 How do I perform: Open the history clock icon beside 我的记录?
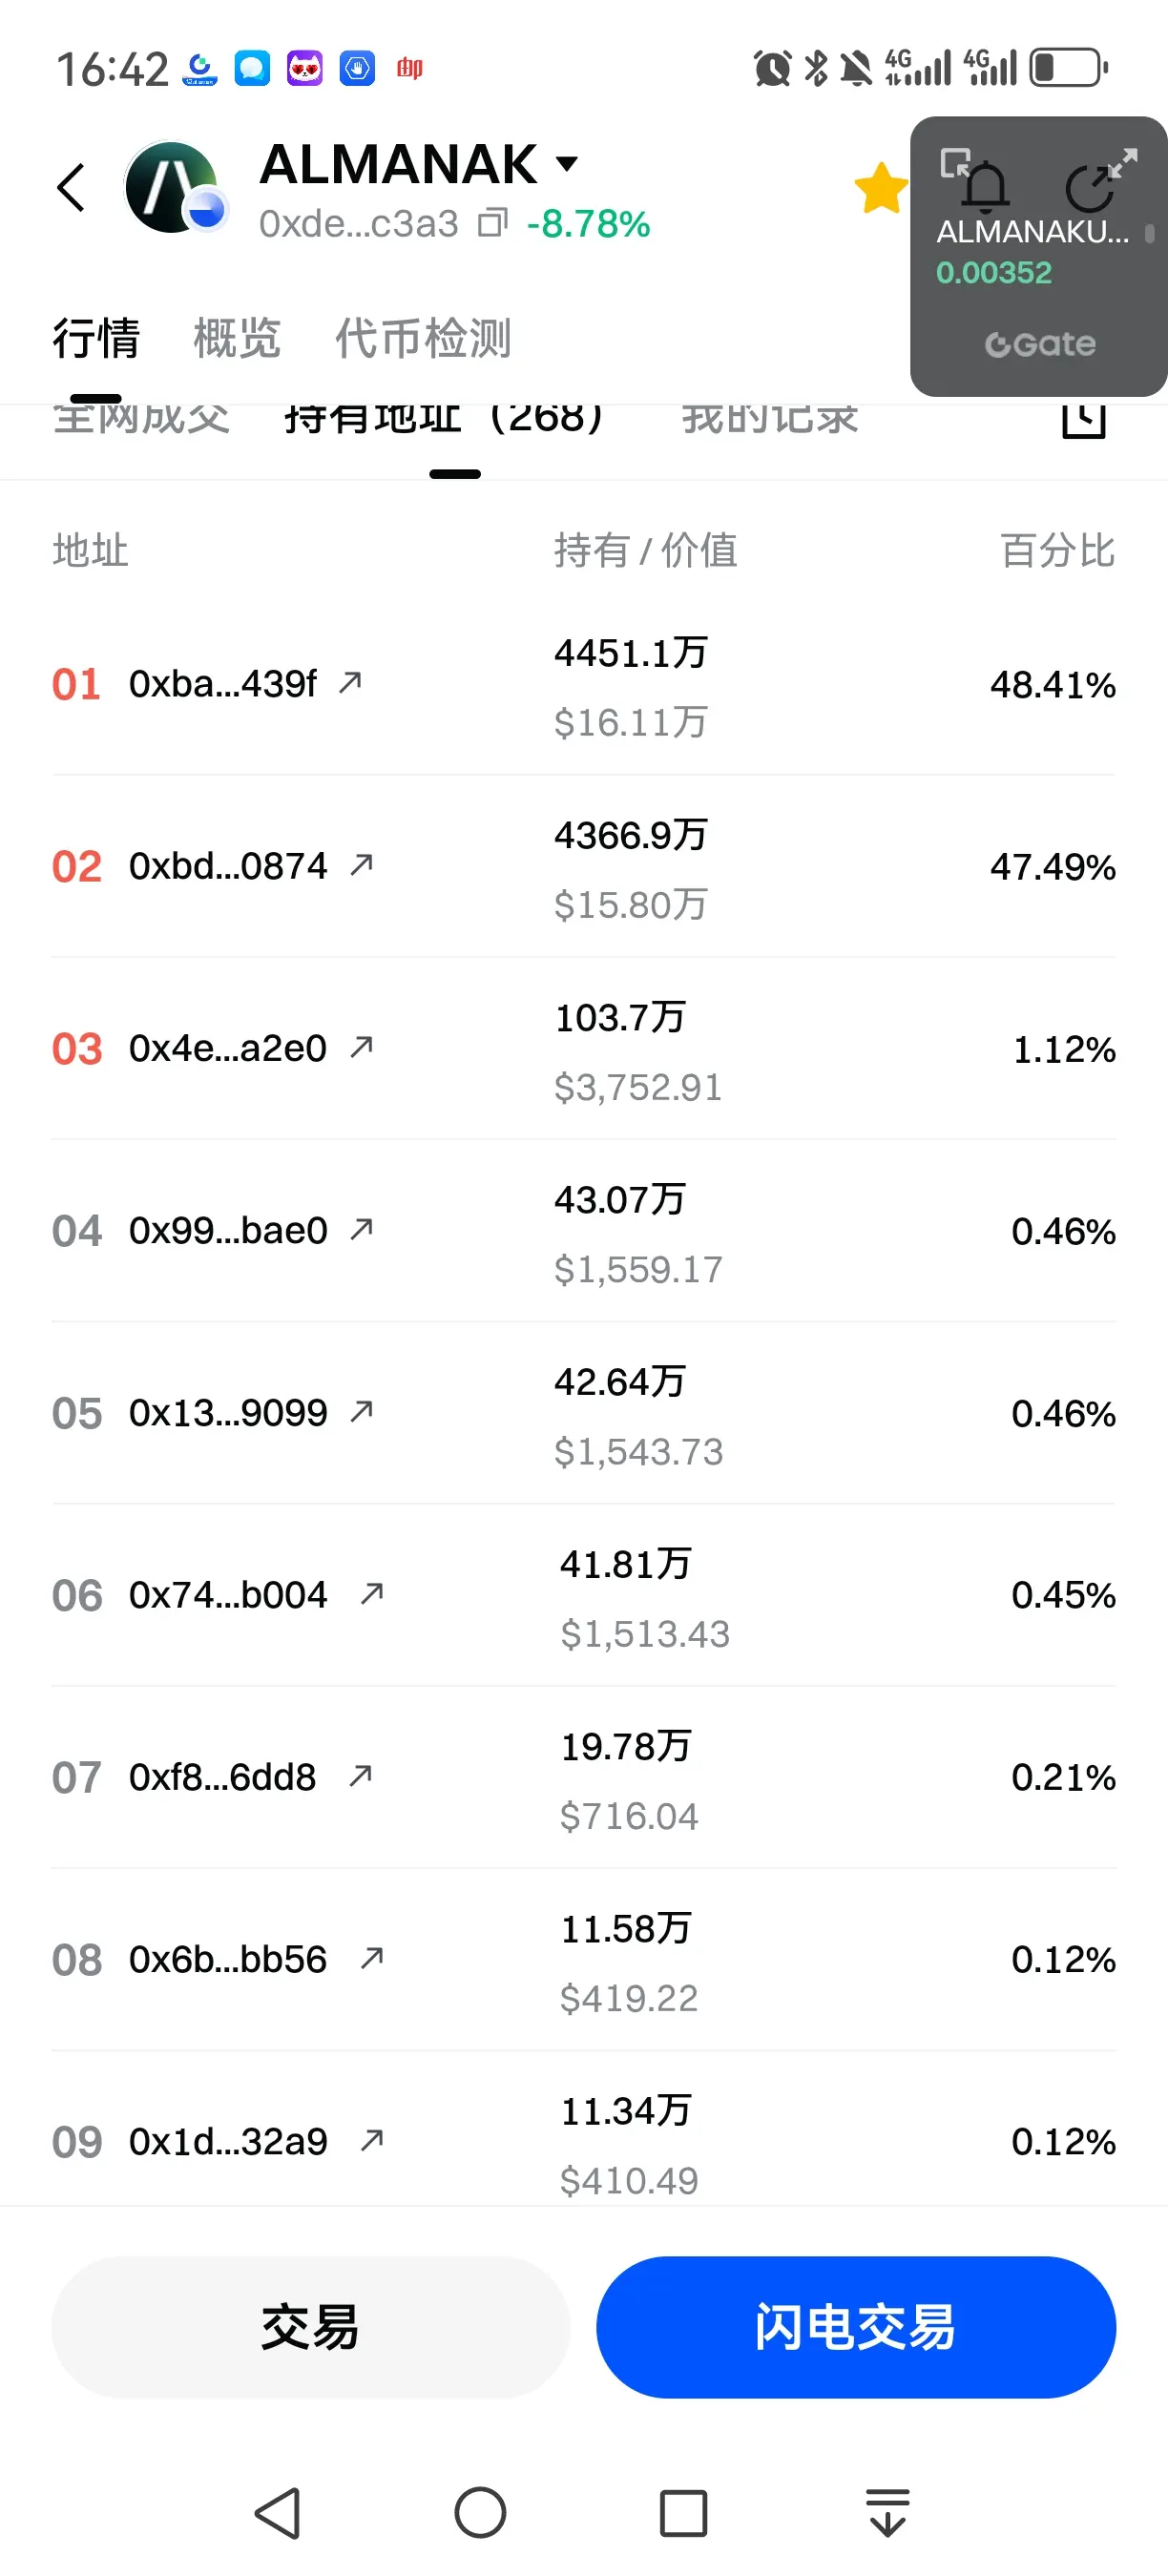pyautogui.click(x=1083, y=420)
